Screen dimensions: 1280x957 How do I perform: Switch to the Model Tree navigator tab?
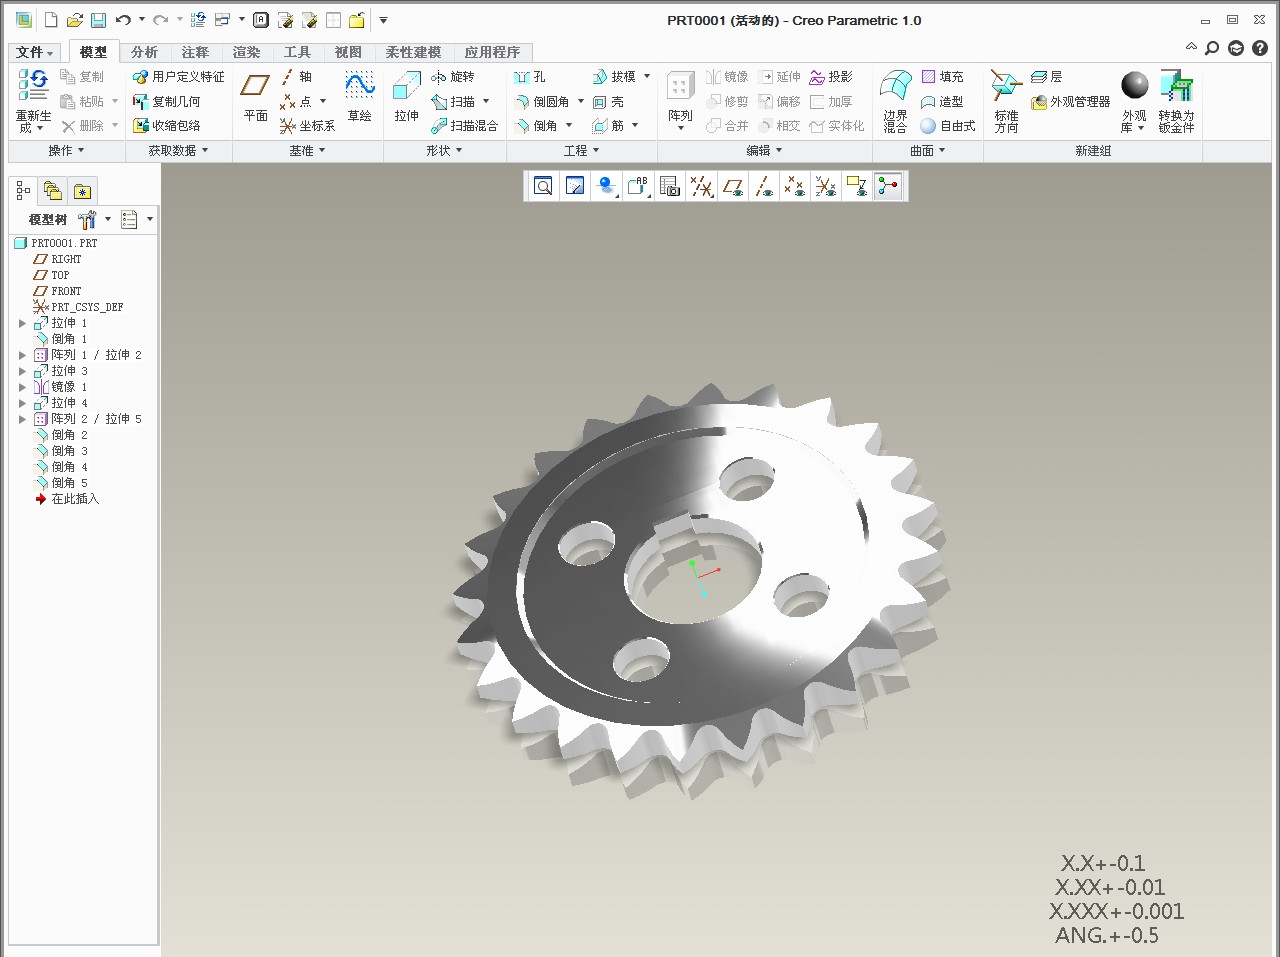[x=23, y=191]
